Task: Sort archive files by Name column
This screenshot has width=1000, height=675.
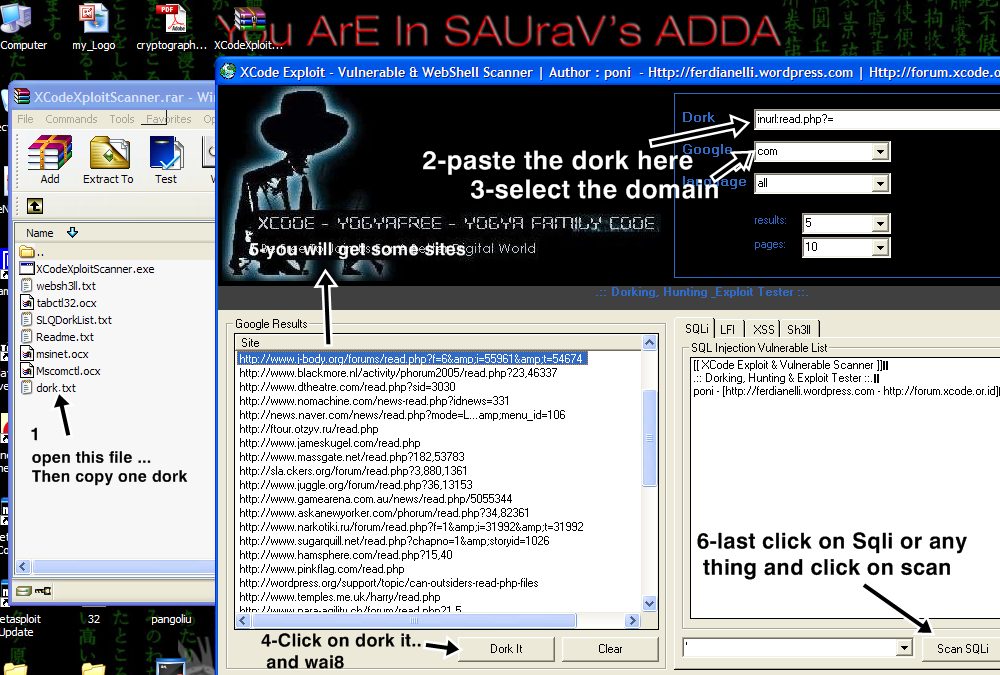Action: pyautogui.click(x=40, y=233)
